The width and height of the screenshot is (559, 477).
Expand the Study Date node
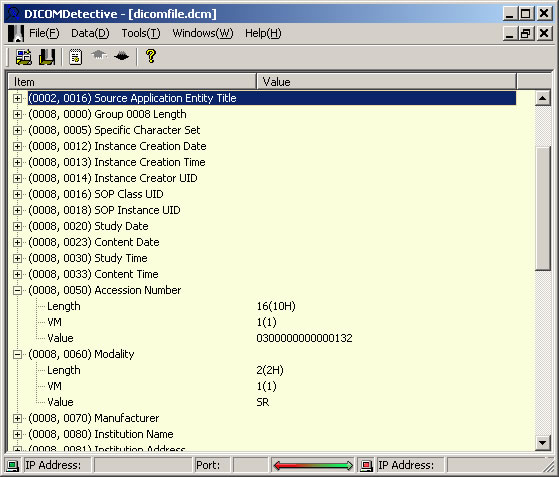point(17,226)
